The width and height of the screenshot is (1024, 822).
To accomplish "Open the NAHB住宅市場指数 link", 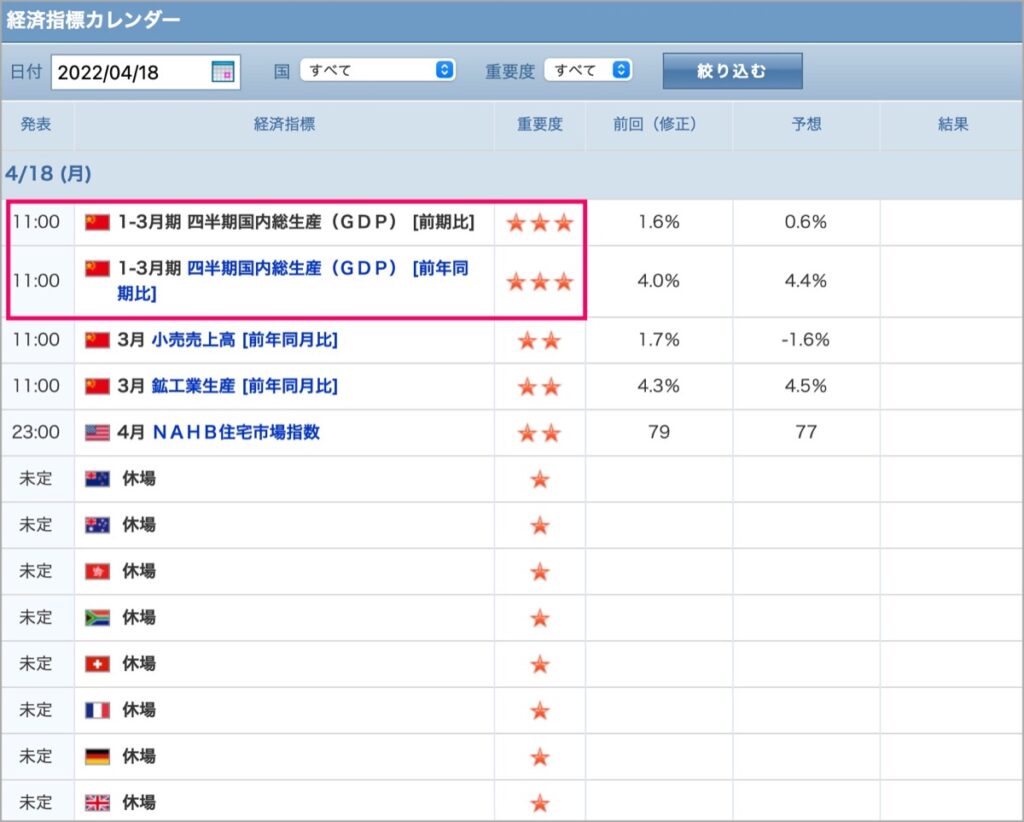I will click(236, 432).
